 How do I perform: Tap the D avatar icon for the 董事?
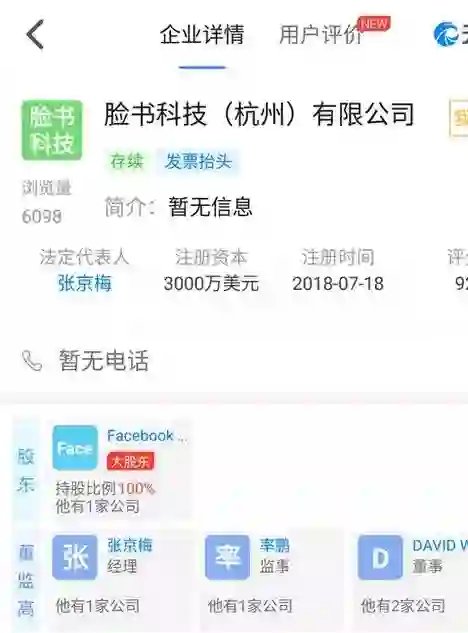[380, 558]
